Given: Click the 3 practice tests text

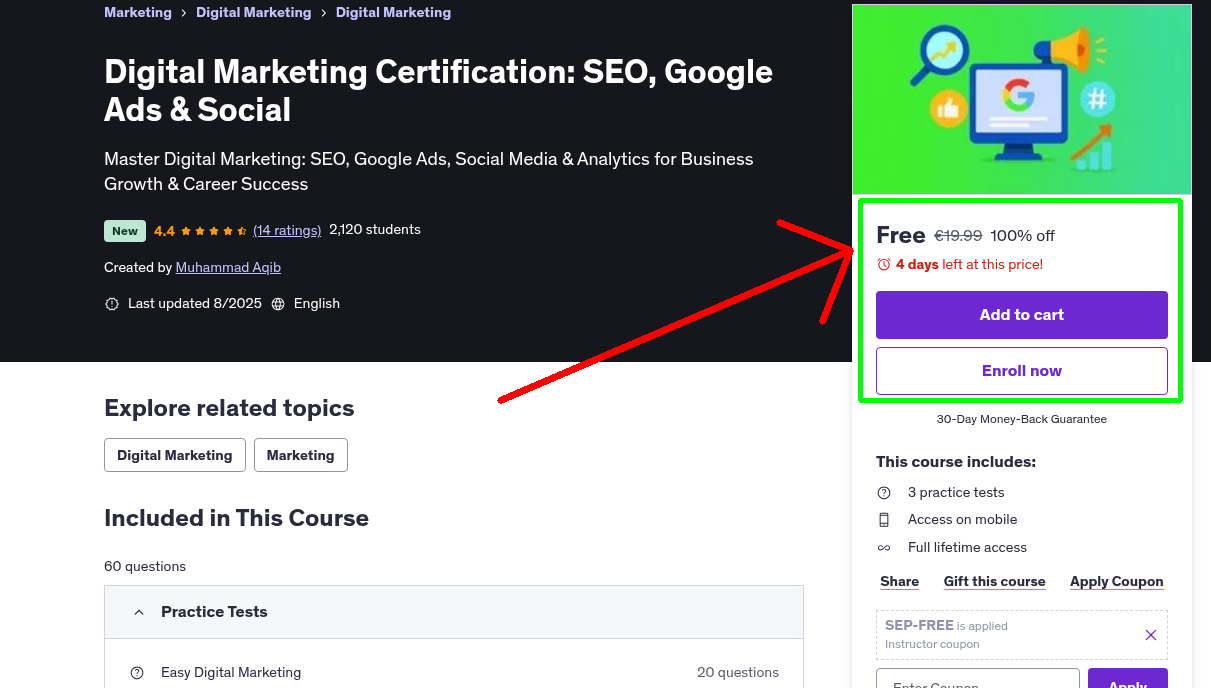Looking at the screenshot, I should [x=956, y=493].
